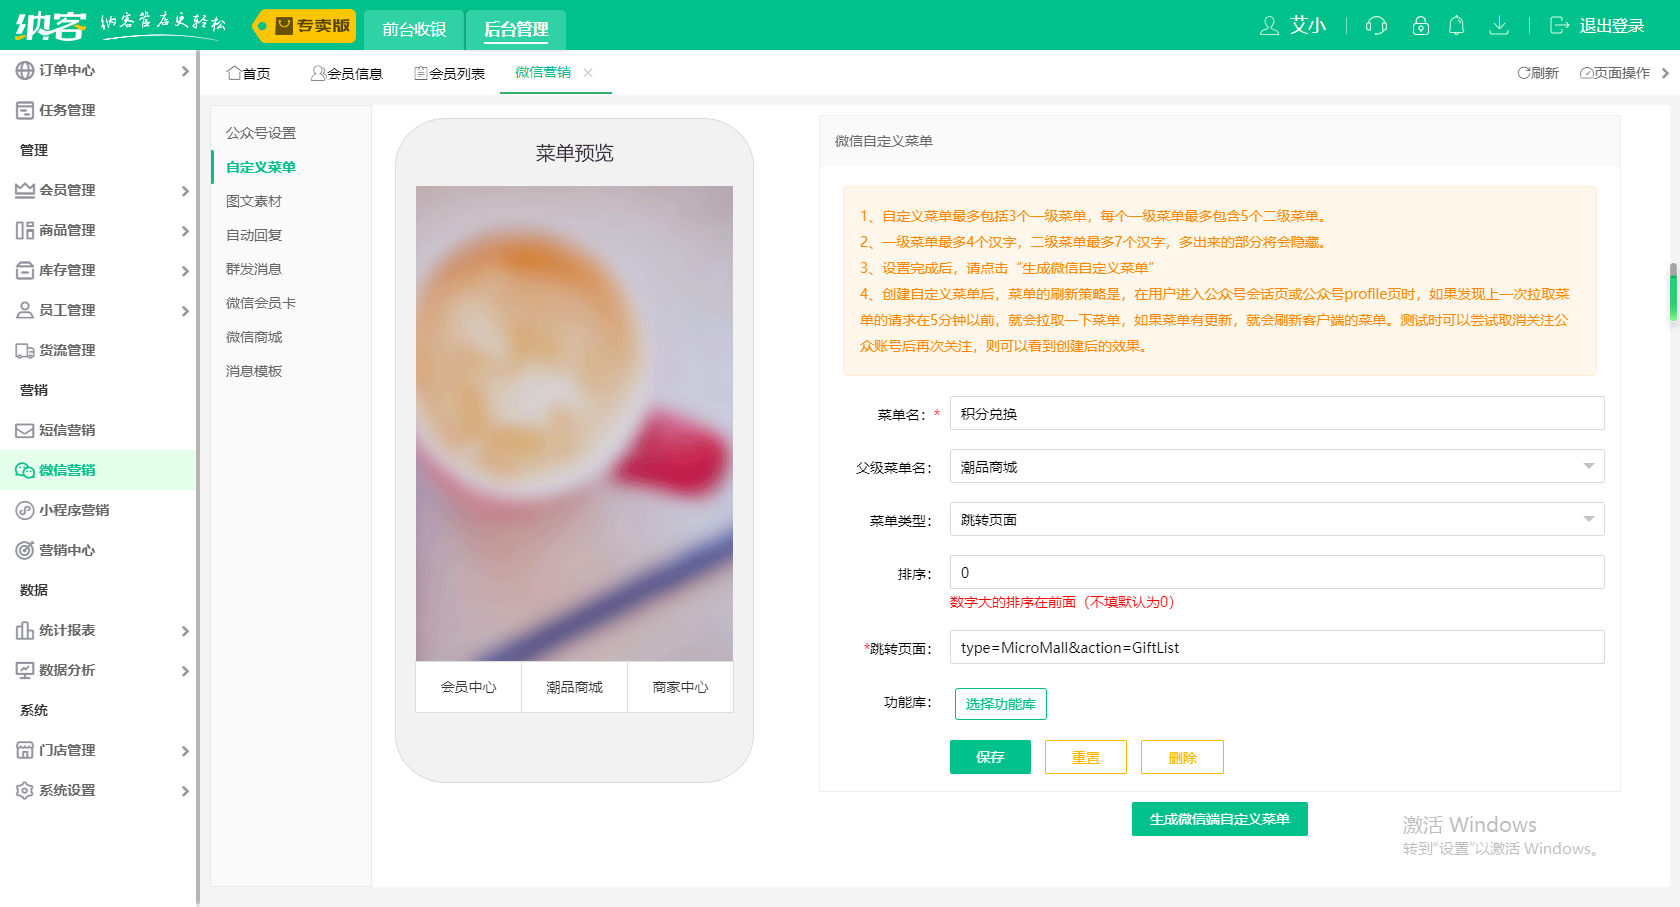Click the 保存 button
1680x907 pixels.
tap(990, 757)
